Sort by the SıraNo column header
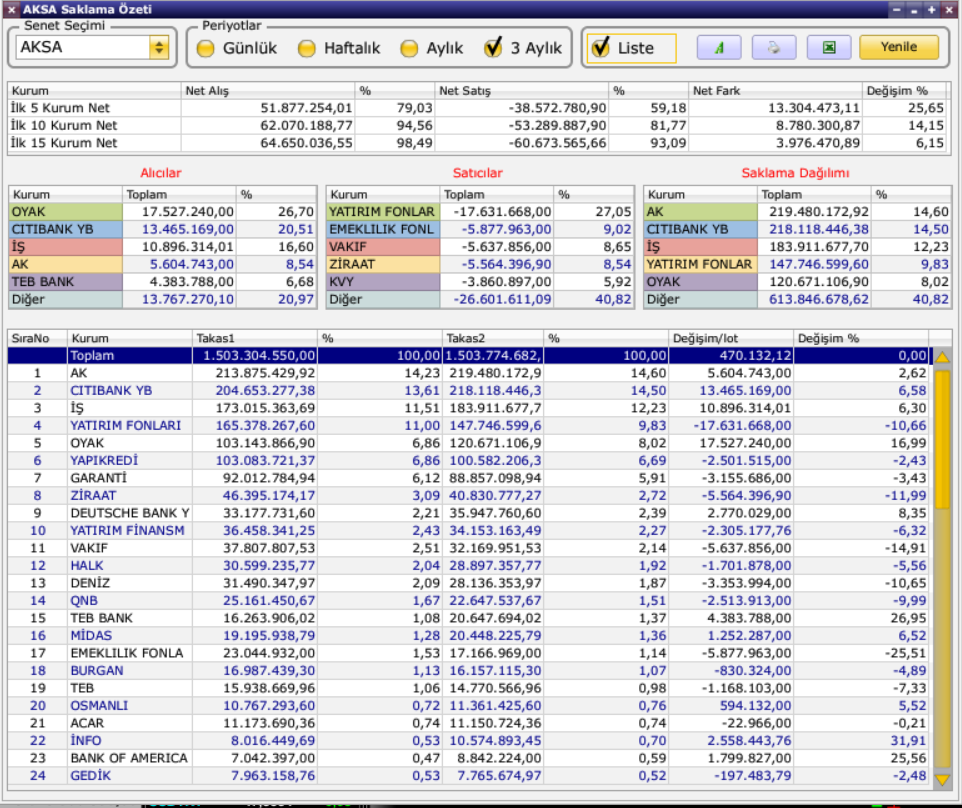This screenshot has height=808, width=962. click(x=37, y=338)
